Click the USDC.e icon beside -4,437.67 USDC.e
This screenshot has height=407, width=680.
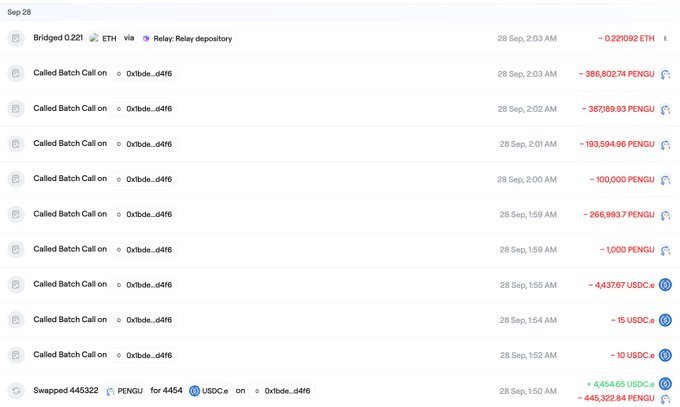click(x=665, y=285)
